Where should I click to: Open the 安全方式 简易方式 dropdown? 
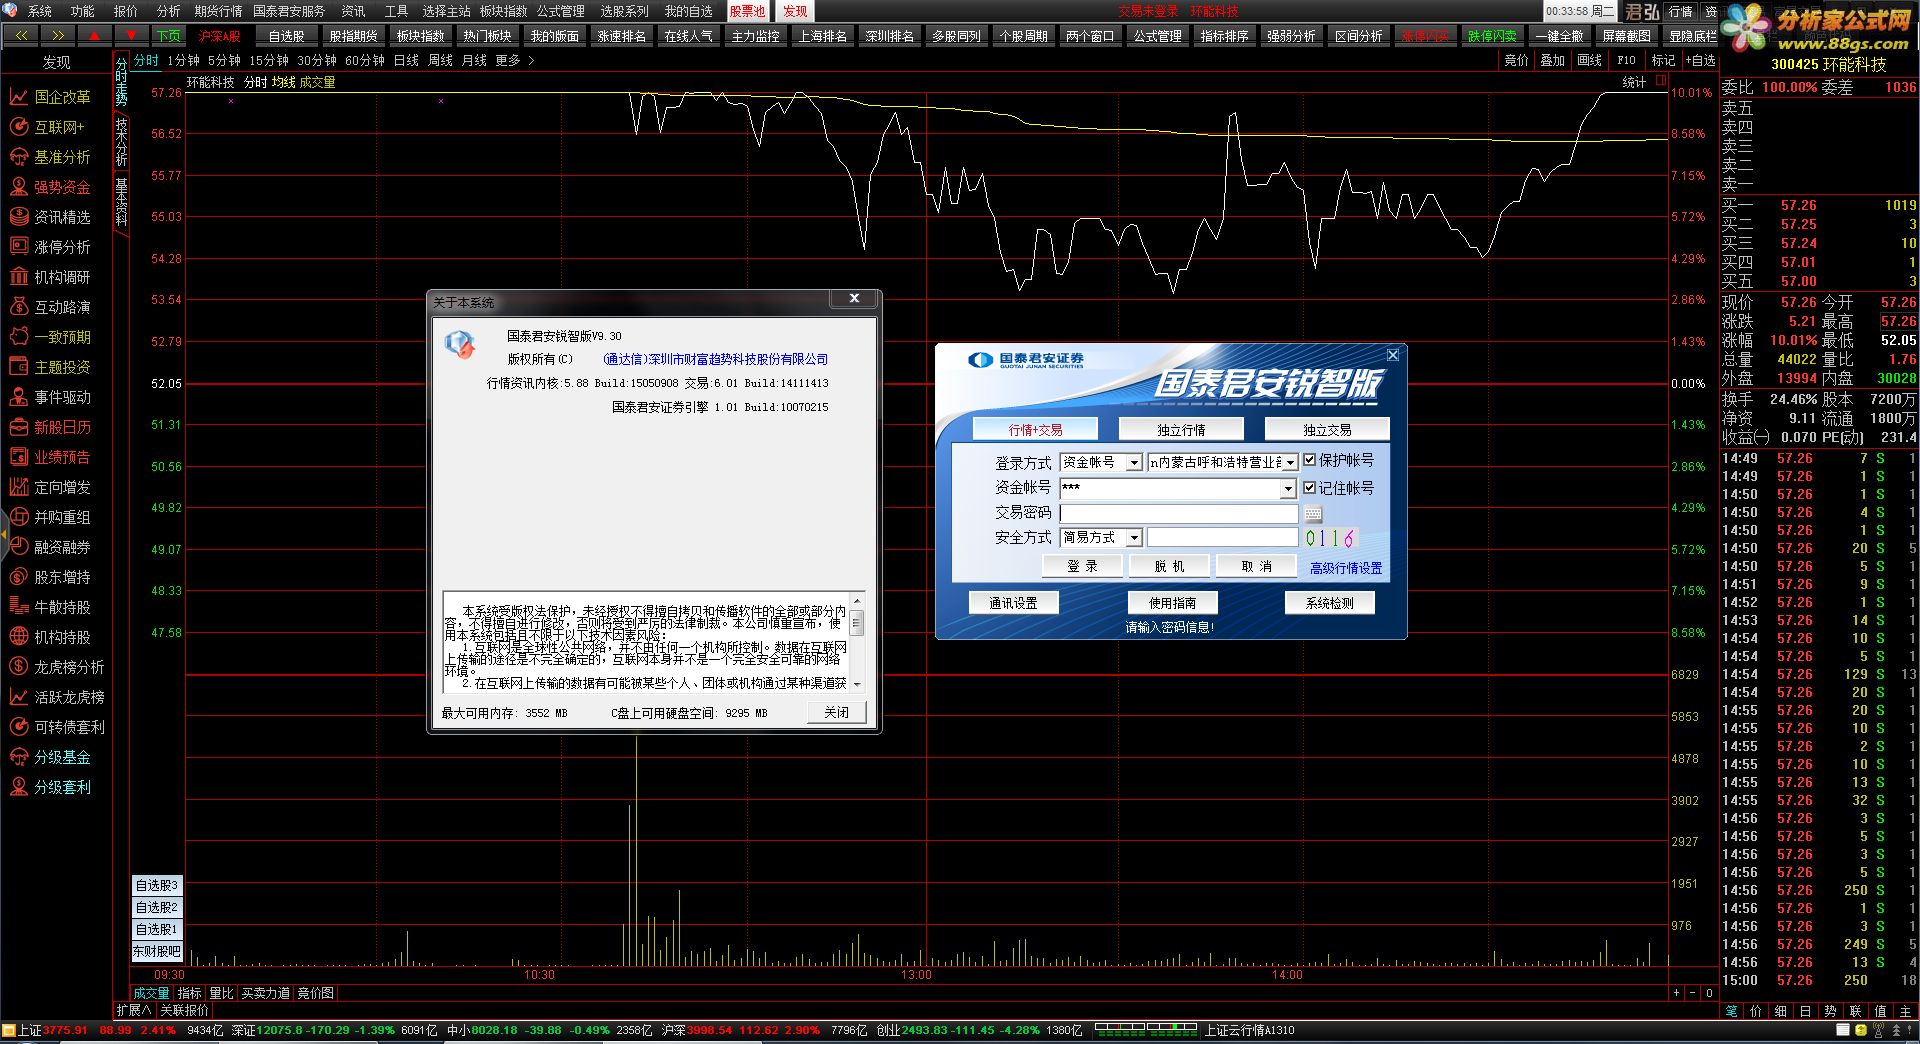click(1134, 538)
